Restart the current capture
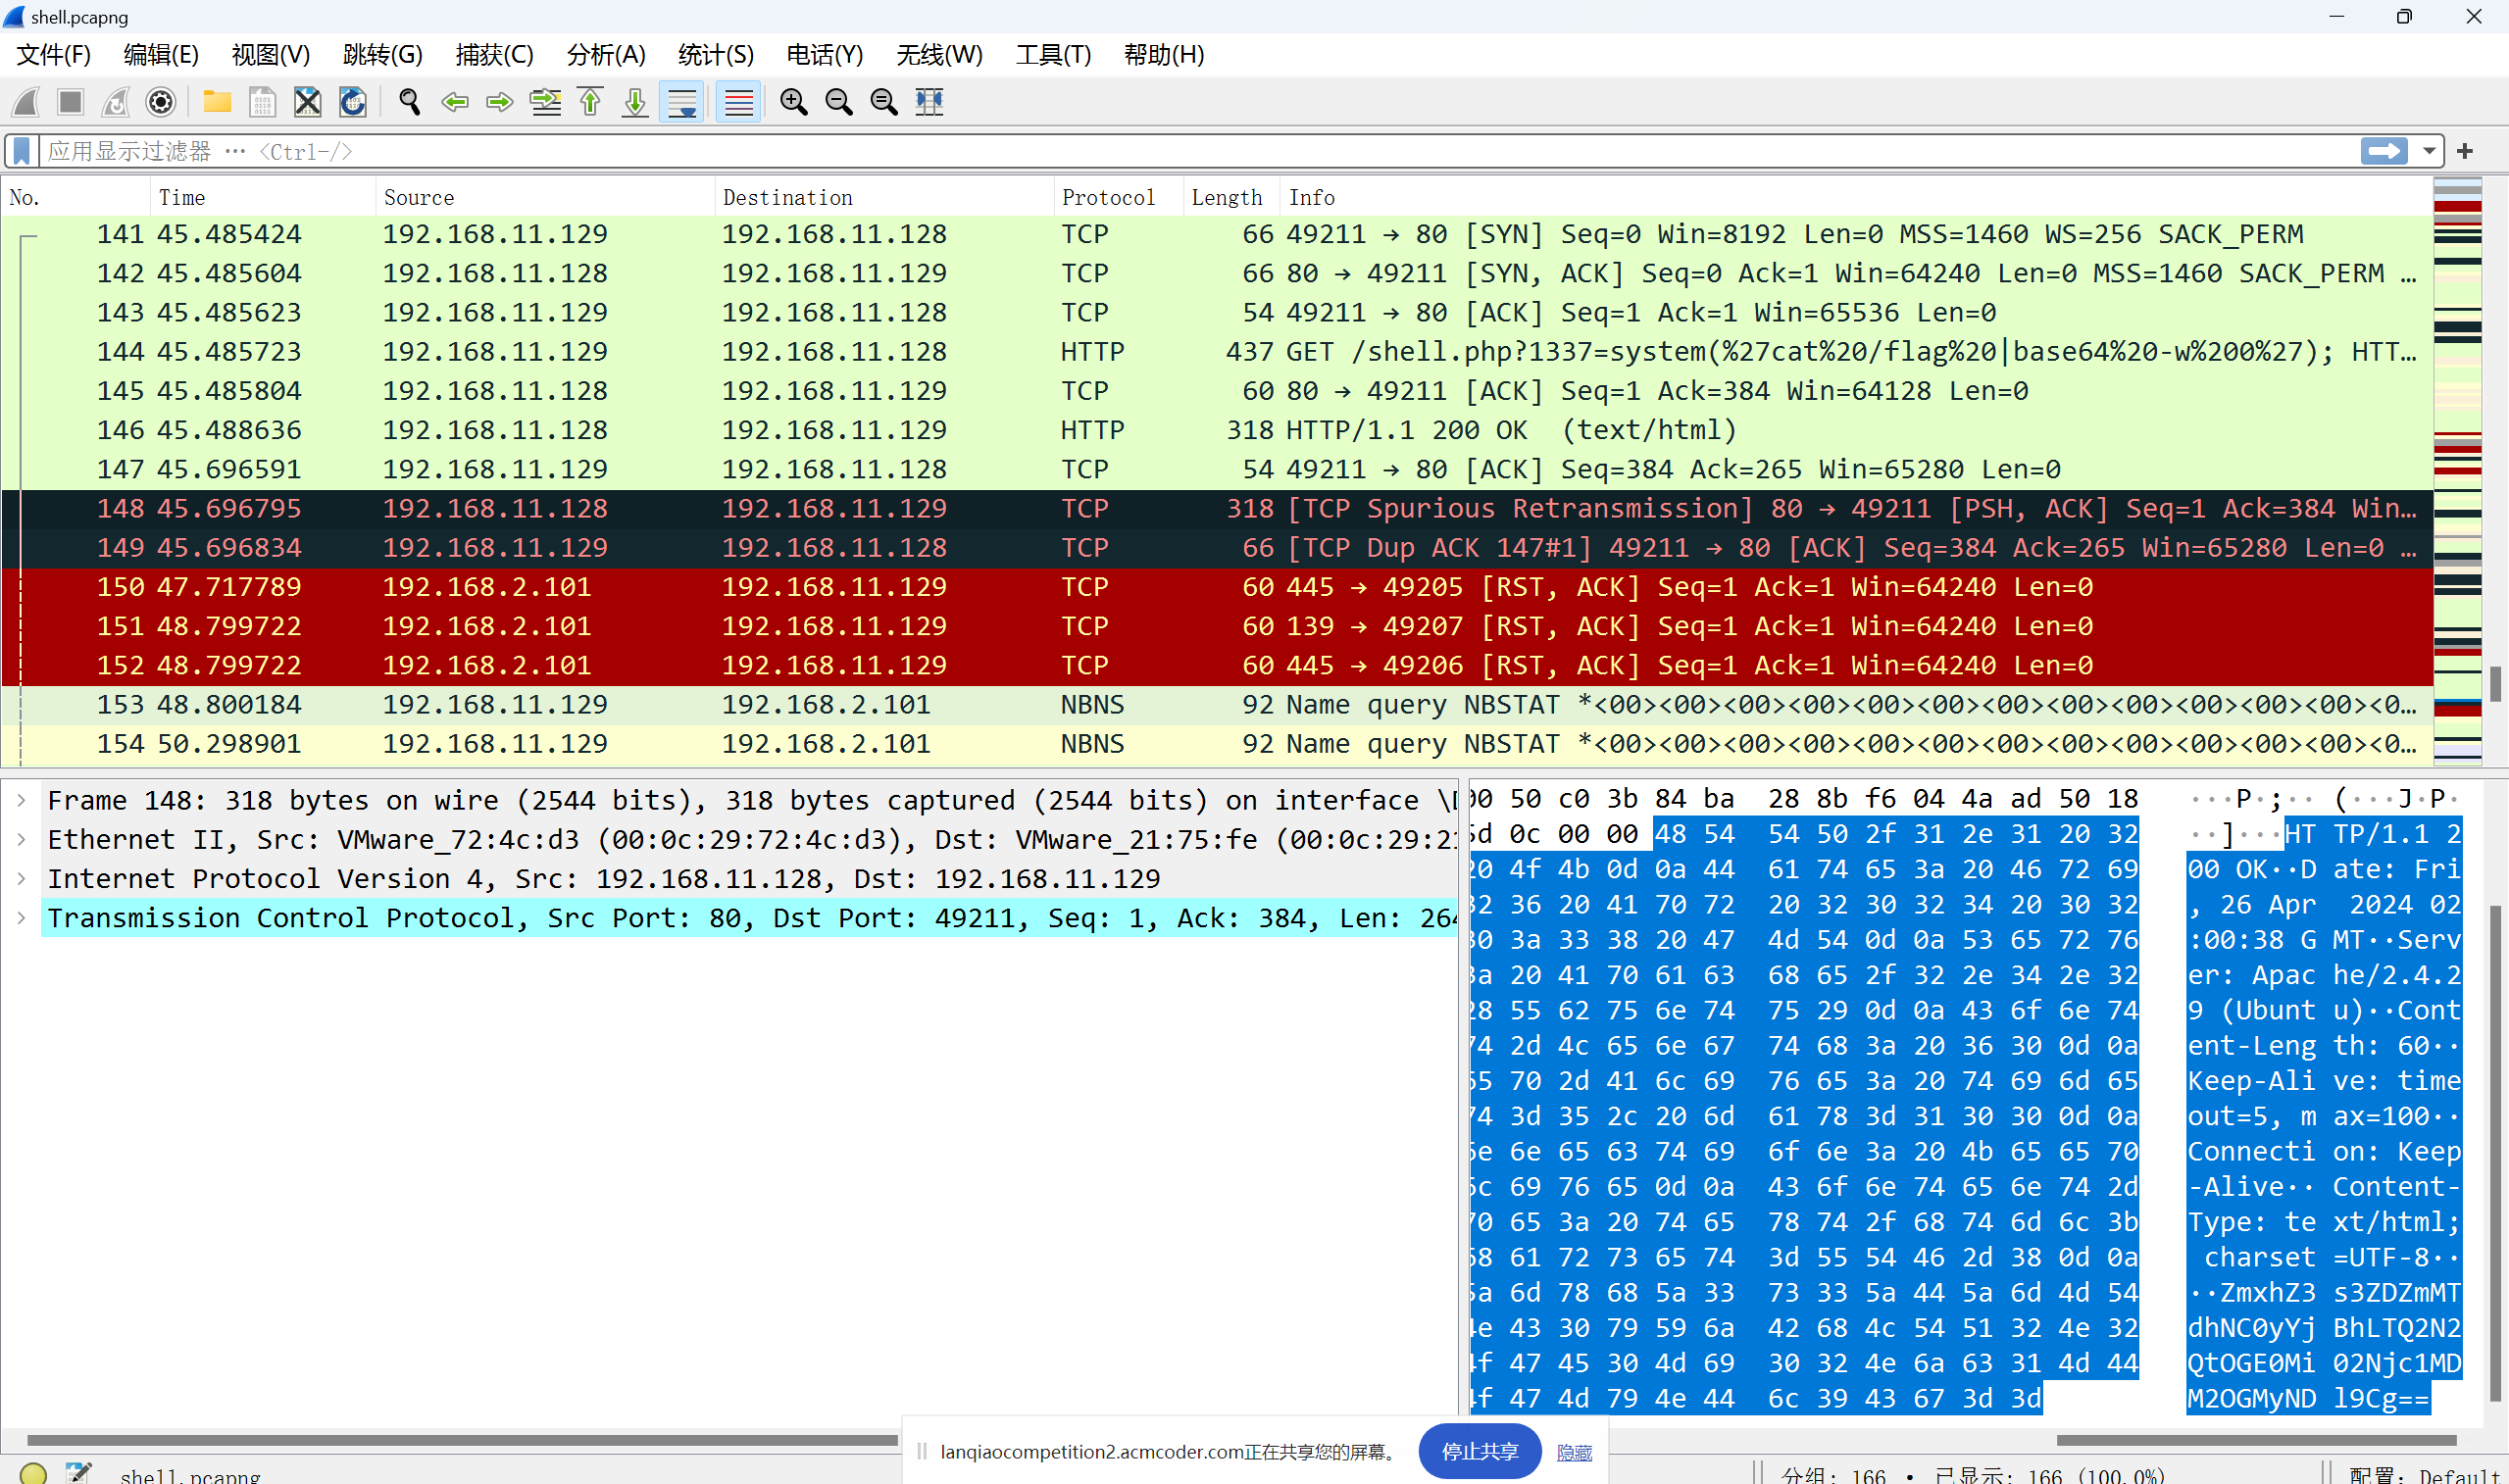Viewport: 2509px width, 1484px height. 116,101
